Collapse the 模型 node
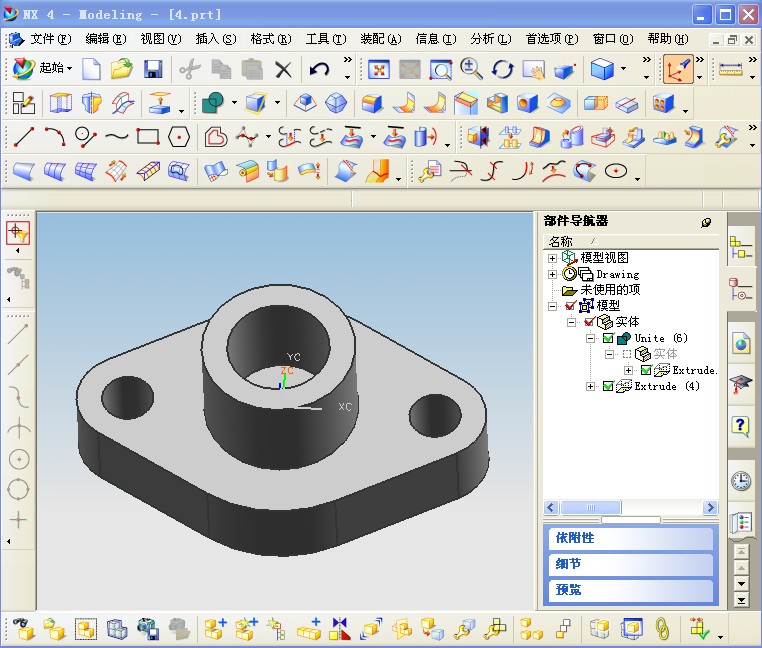Viewport: 762px width, 648px height. tap(552, 306)
